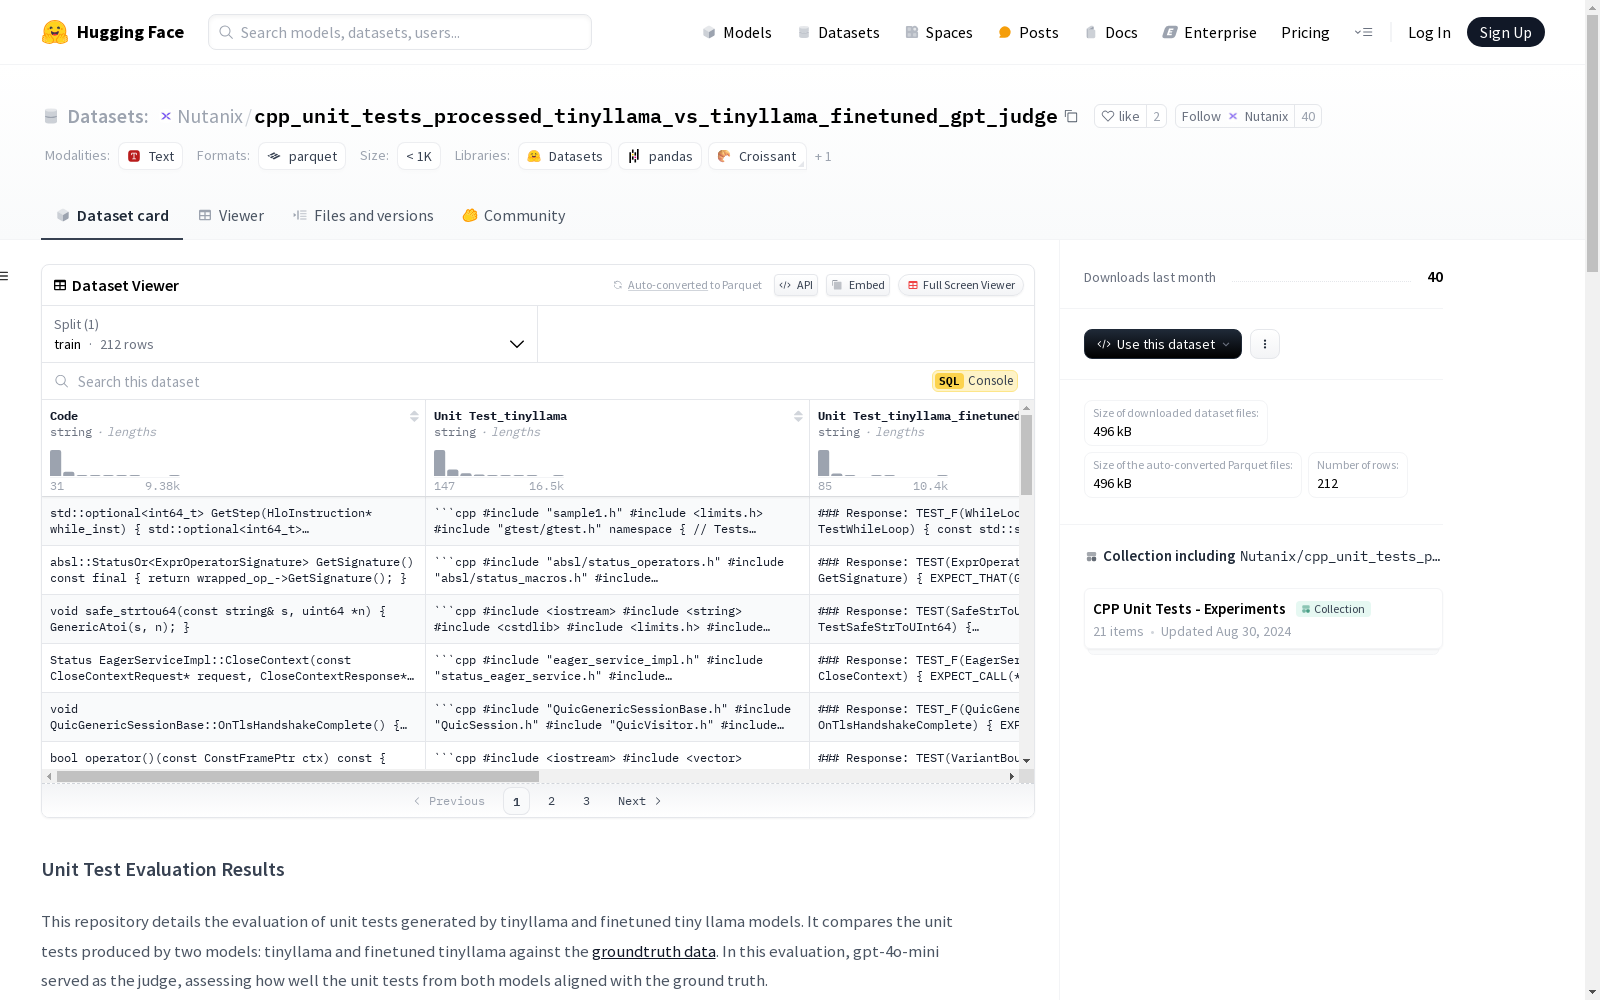Click the Datasets stack icon beside title

(x=51, y=117)
